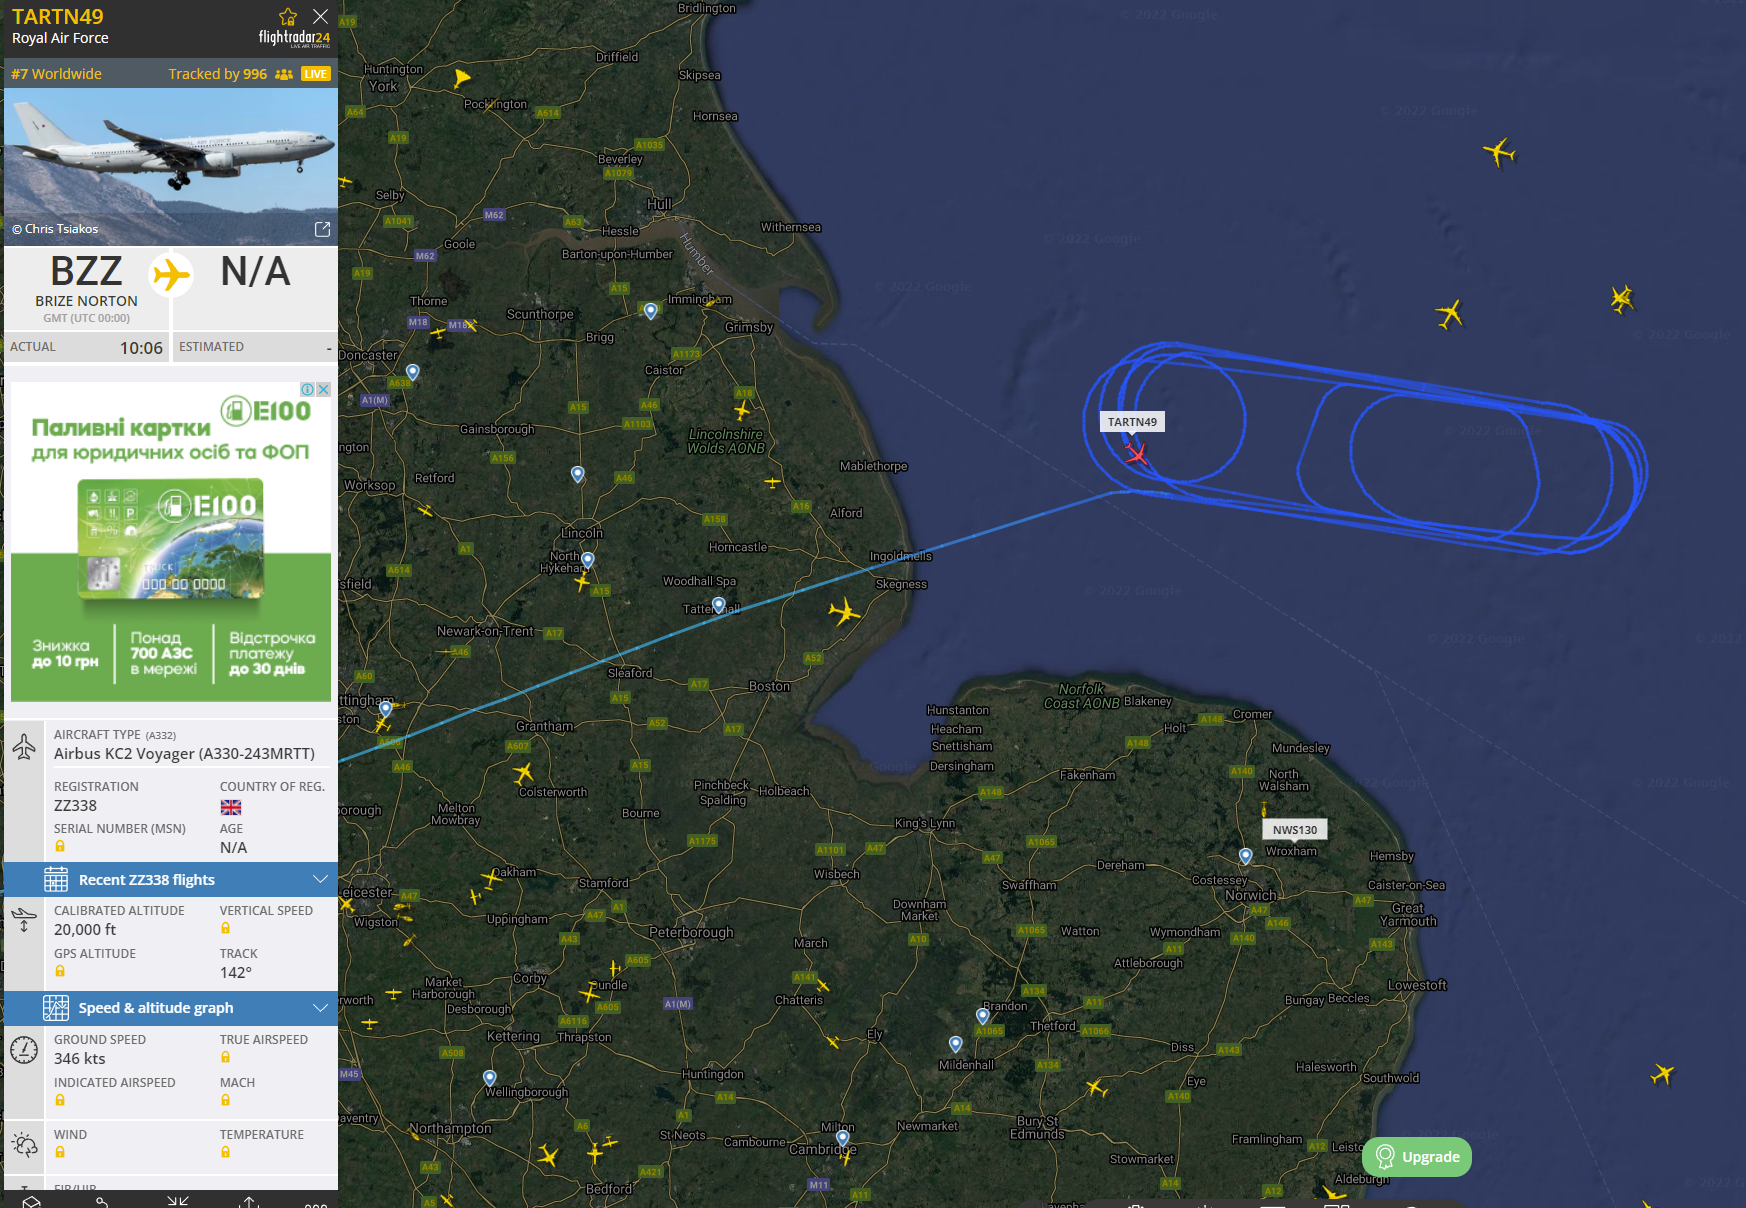The height and width of the screenshot is (1208, 1746).
Task: Open the ad info icon
Action: tap(308, 389)
